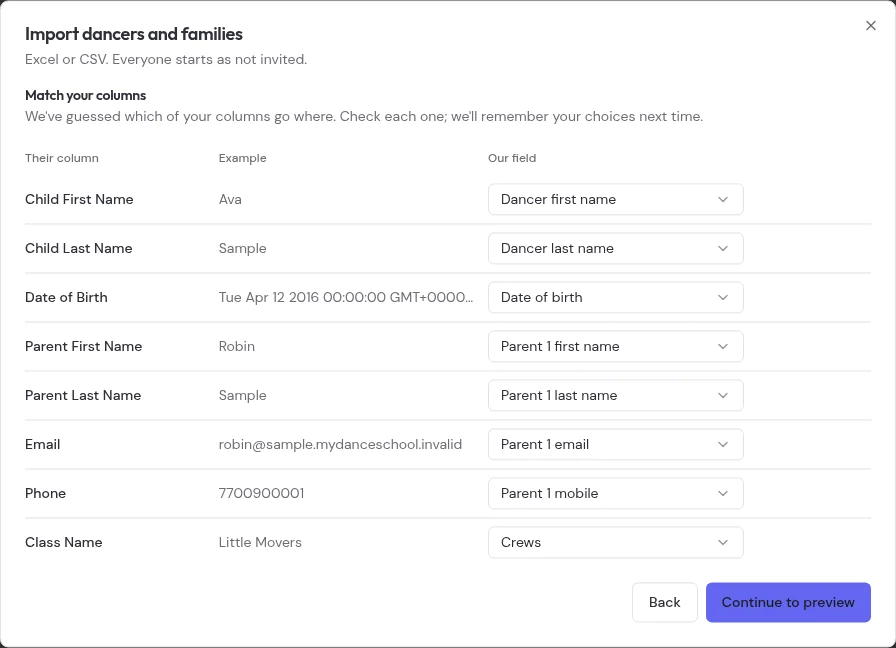This screenshot has height=648, width=896.
Task: Click the 'Example' header
Action: pyautogui.click(x=242, y=158)
